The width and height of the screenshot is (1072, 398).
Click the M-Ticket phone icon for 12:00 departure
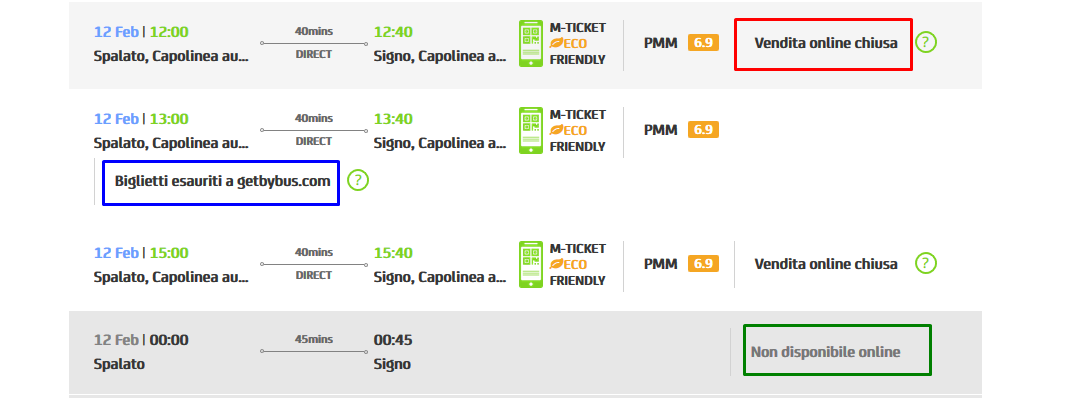coord(531,43)
